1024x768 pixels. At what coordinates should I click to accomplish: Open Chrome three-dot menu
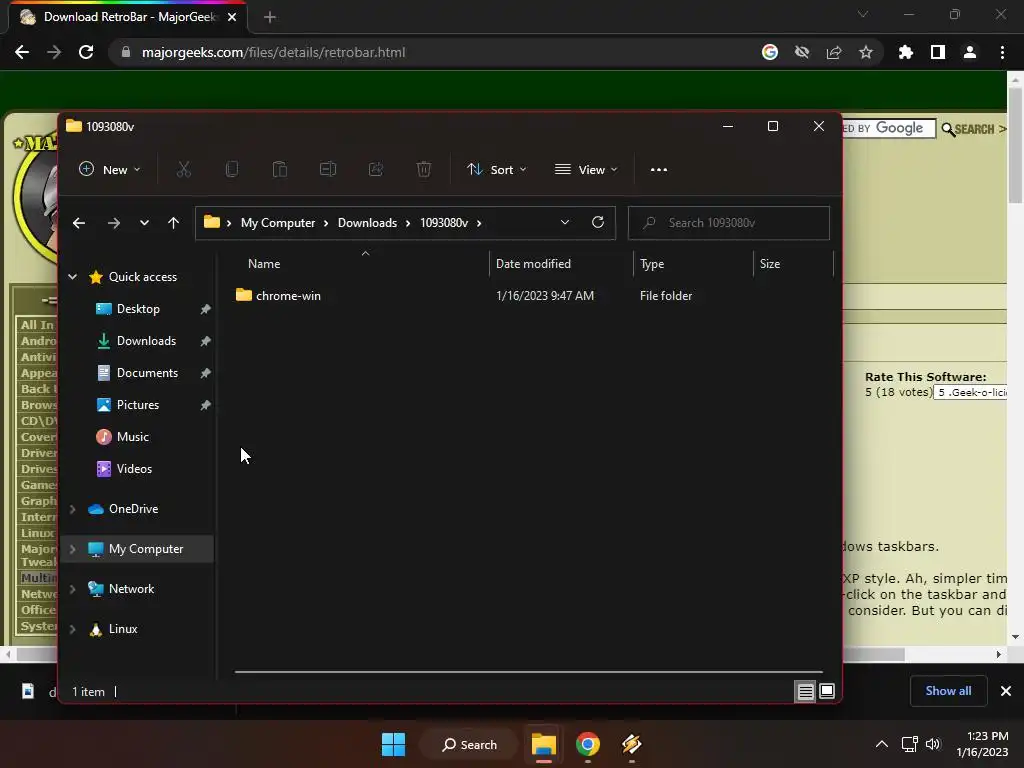(x=1002, y=52)
